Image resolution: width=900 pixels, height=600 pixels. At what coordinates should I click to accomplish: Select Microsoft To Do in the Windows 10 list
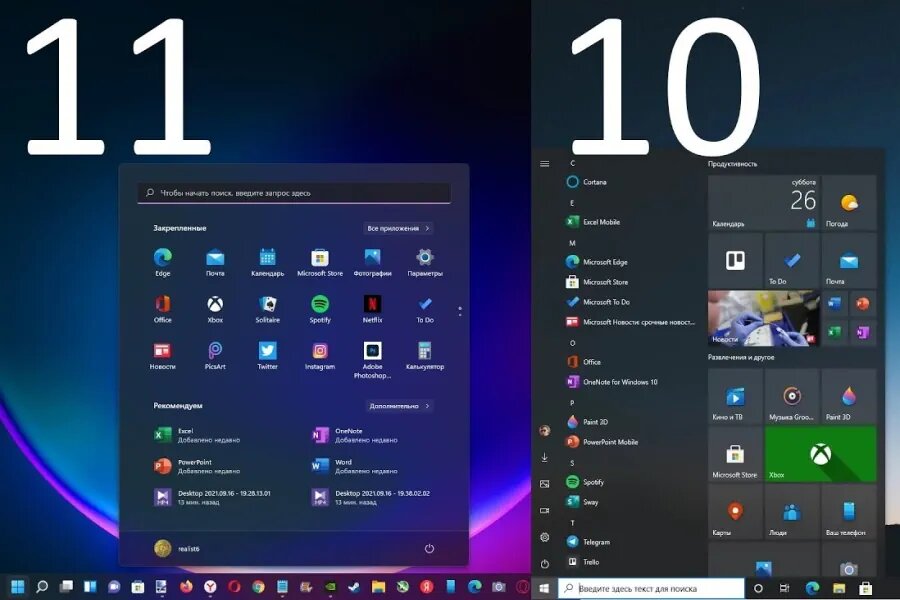click(598, 301)
